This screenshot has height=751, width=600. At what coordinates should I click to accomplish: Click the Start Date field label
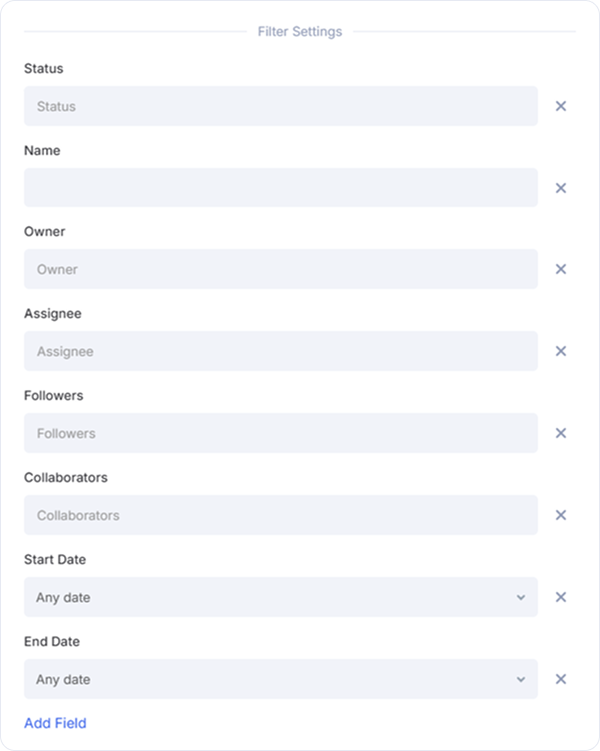[55, 560]
